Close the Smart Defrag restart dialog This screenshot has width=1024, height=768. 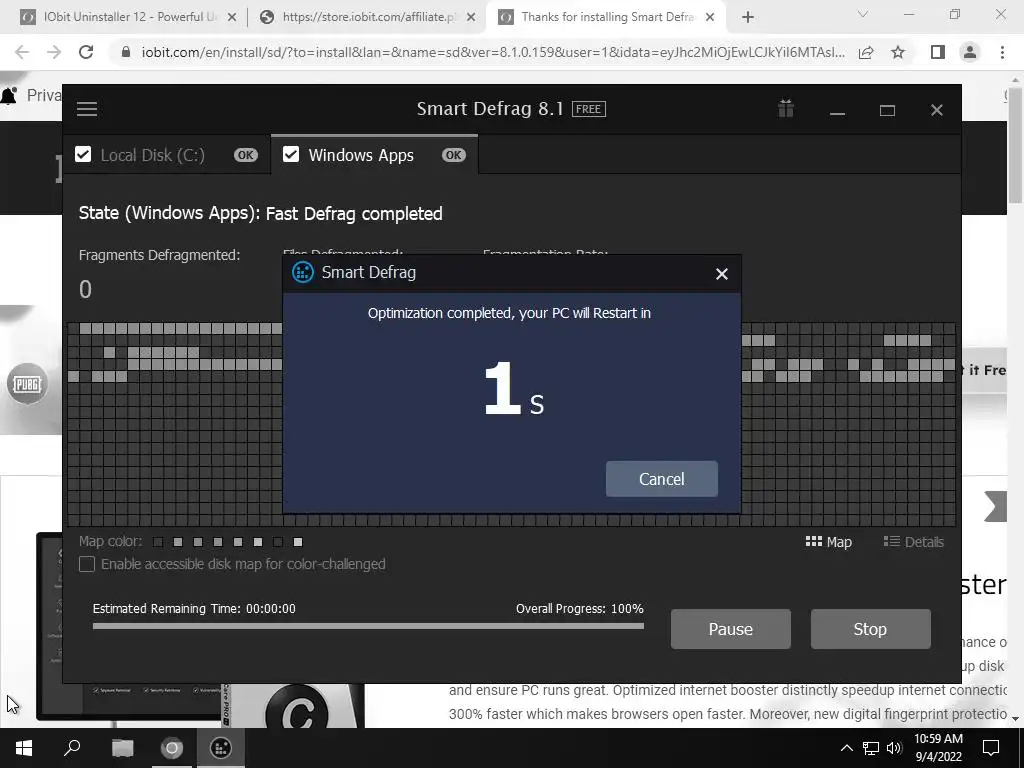click(x=722, y=274)
